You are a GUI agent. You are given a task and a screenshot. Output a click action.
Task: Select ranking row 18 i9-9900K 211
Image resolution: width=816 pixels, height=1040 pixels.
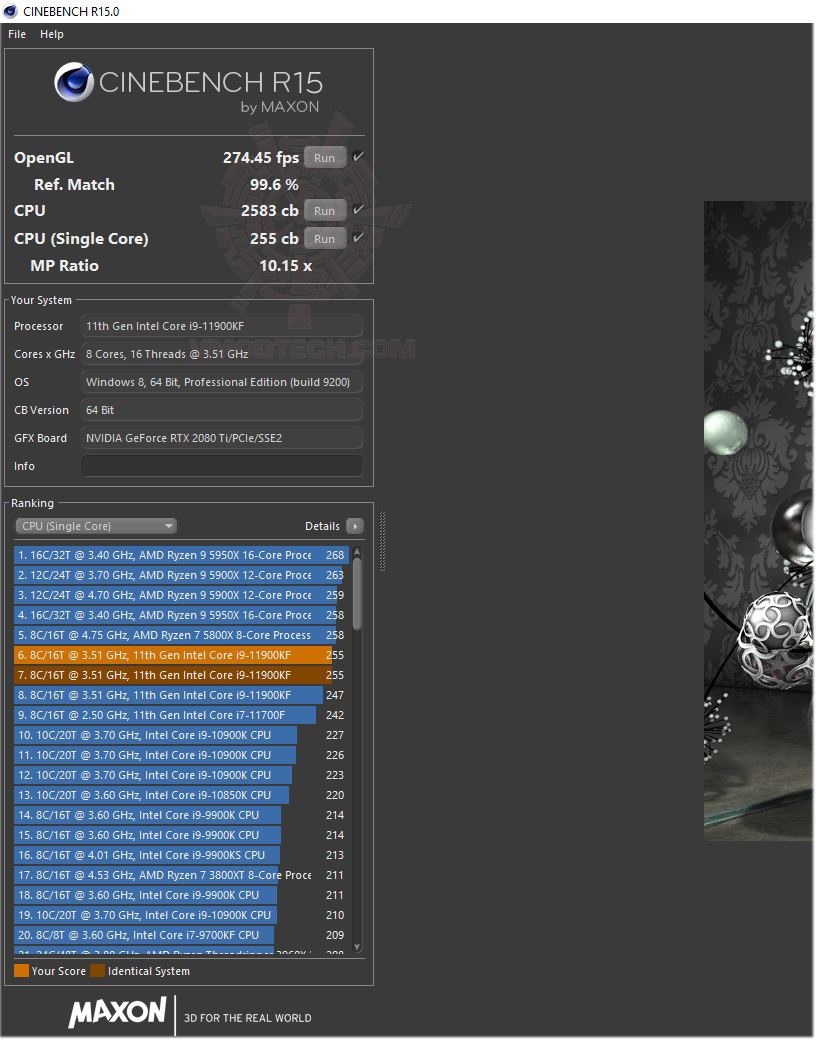pos(180,895)
